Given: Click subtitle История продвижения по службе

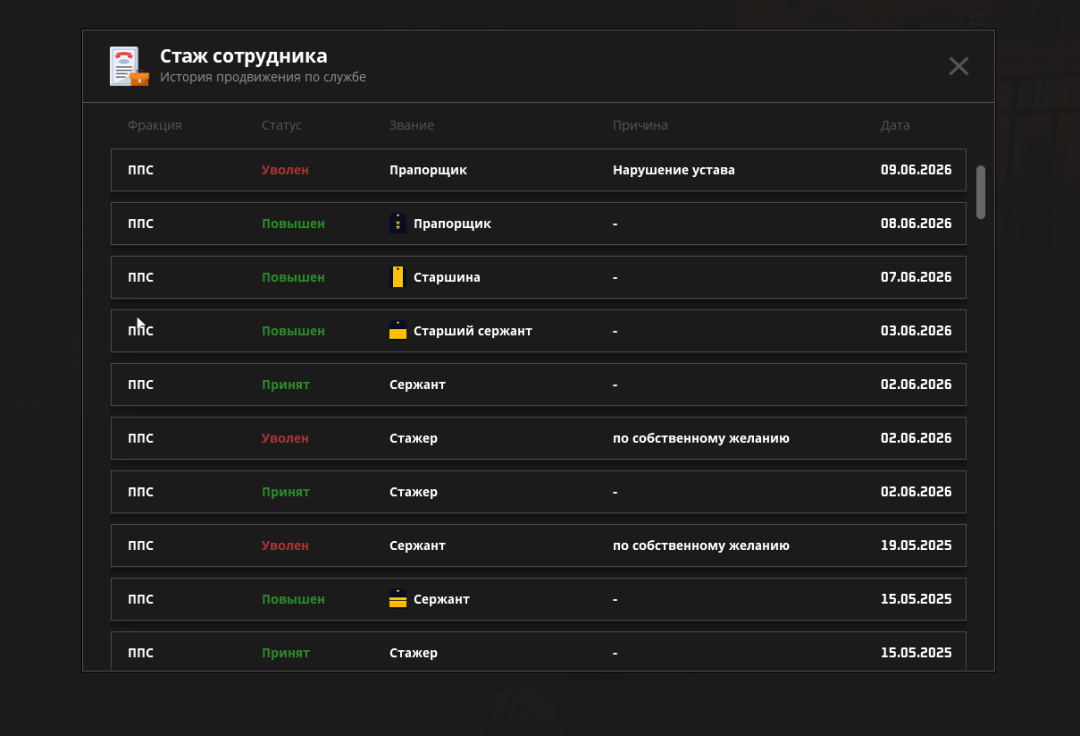Looking at the screenshot, I should pos(262,77).
